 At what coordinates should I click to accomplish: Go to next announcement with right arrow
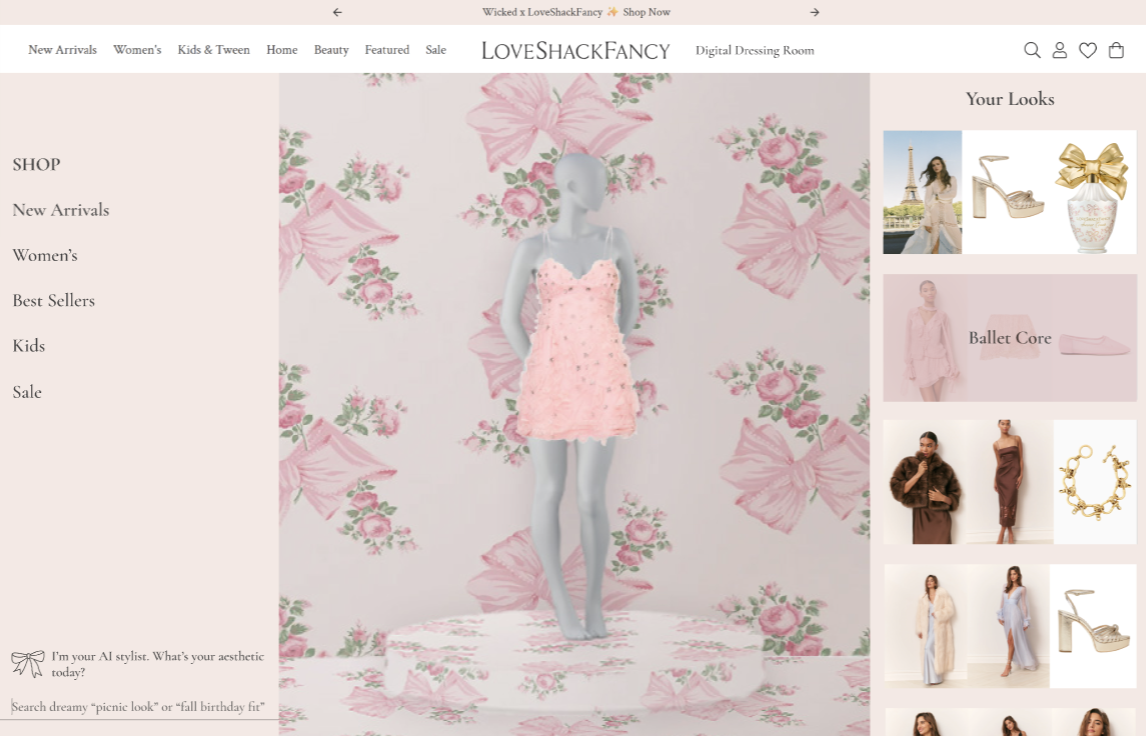click(x=815, y=12)
